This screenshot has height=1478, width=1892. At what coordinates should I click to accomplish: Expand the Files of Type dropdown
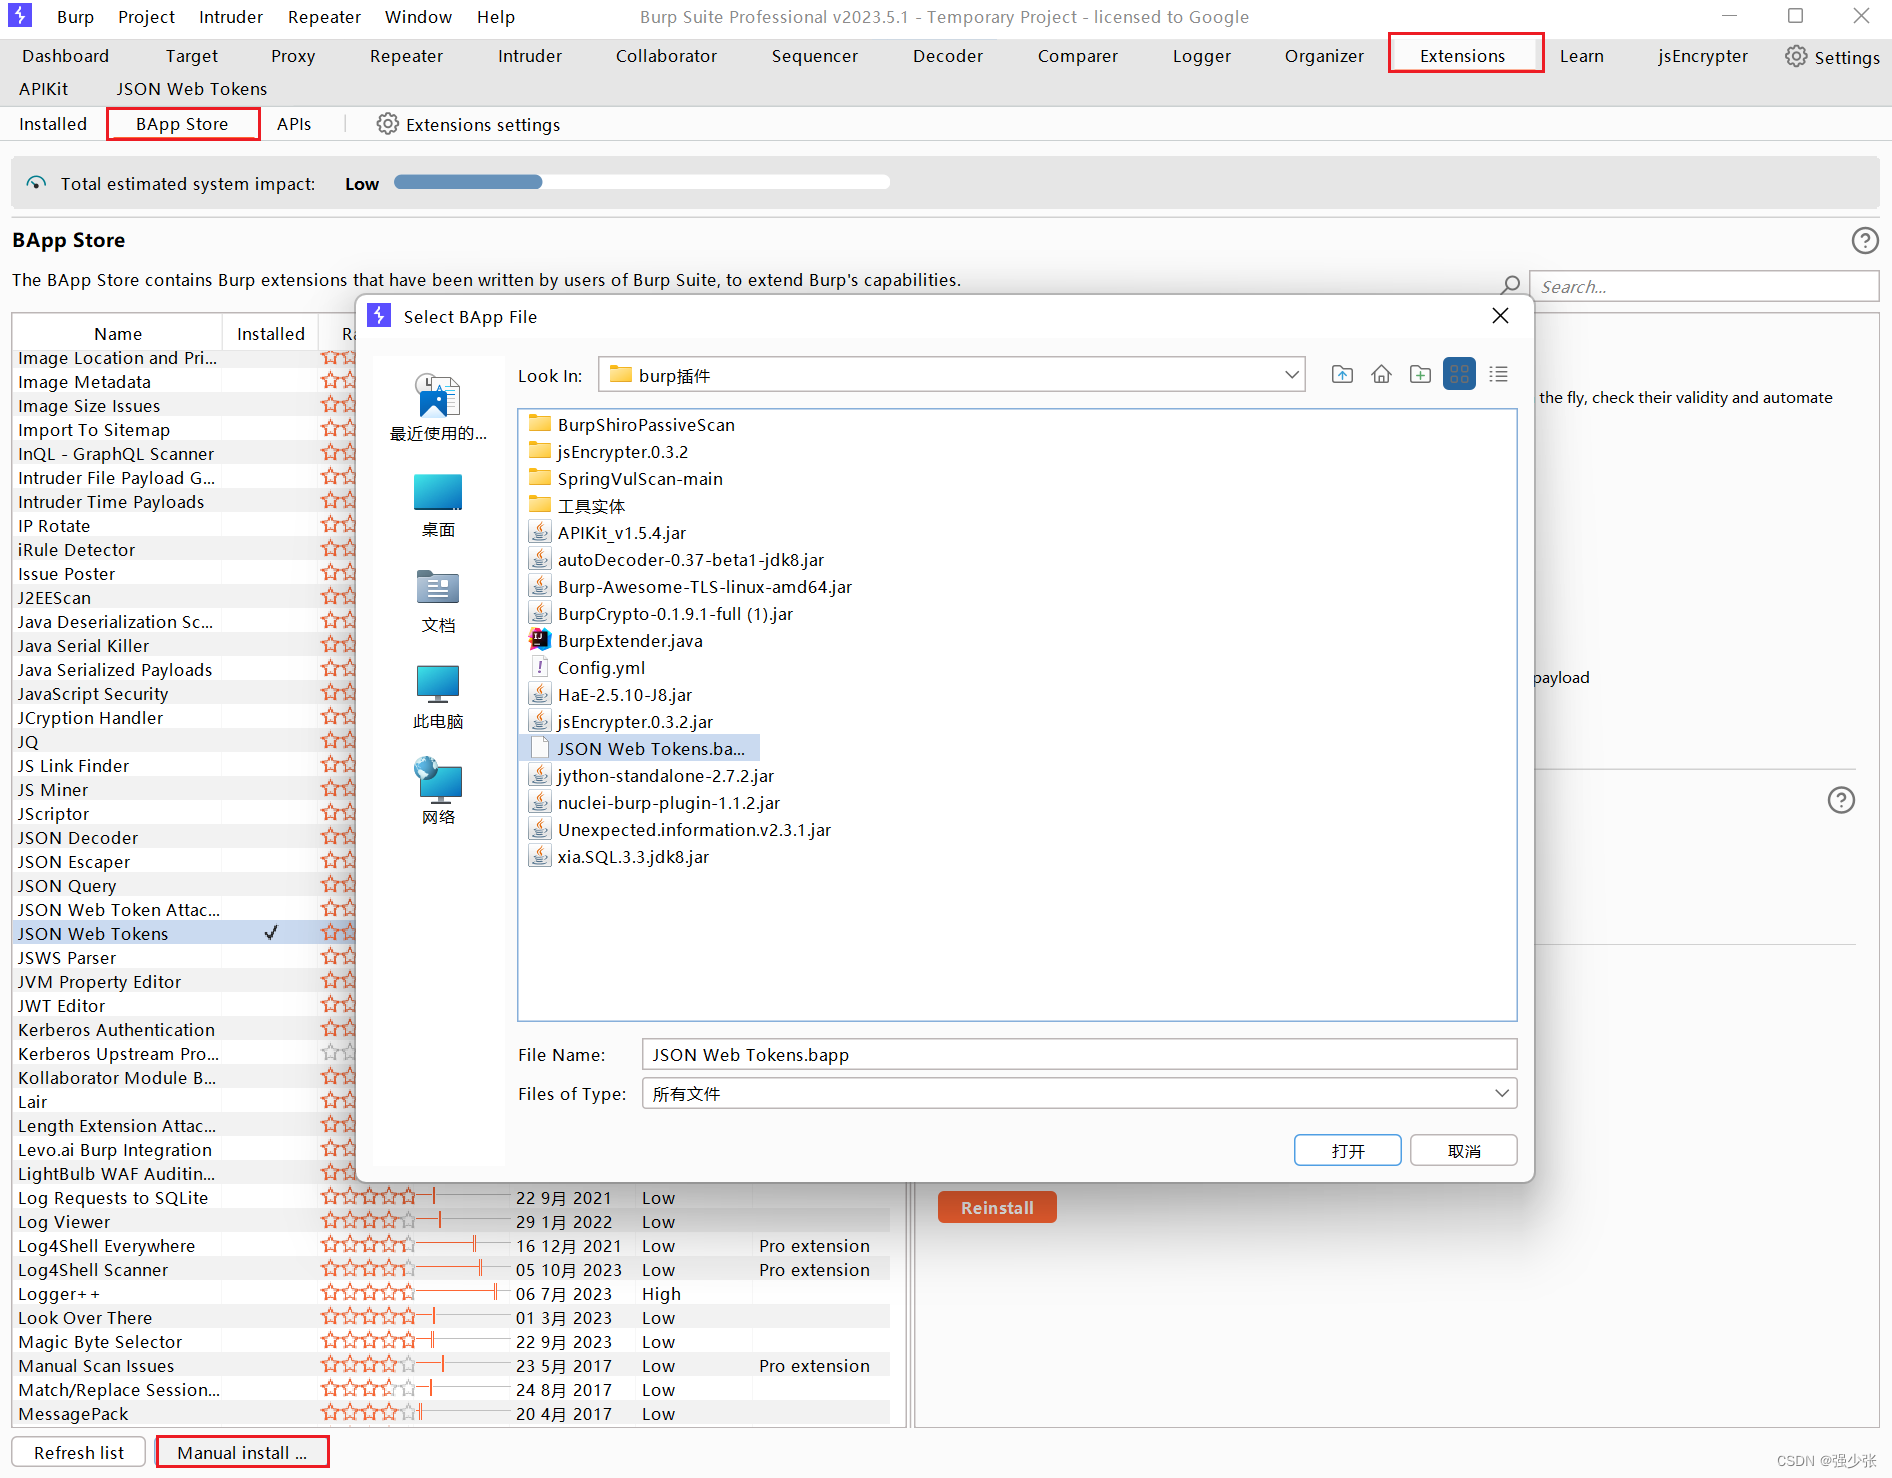point(1501,1093)
